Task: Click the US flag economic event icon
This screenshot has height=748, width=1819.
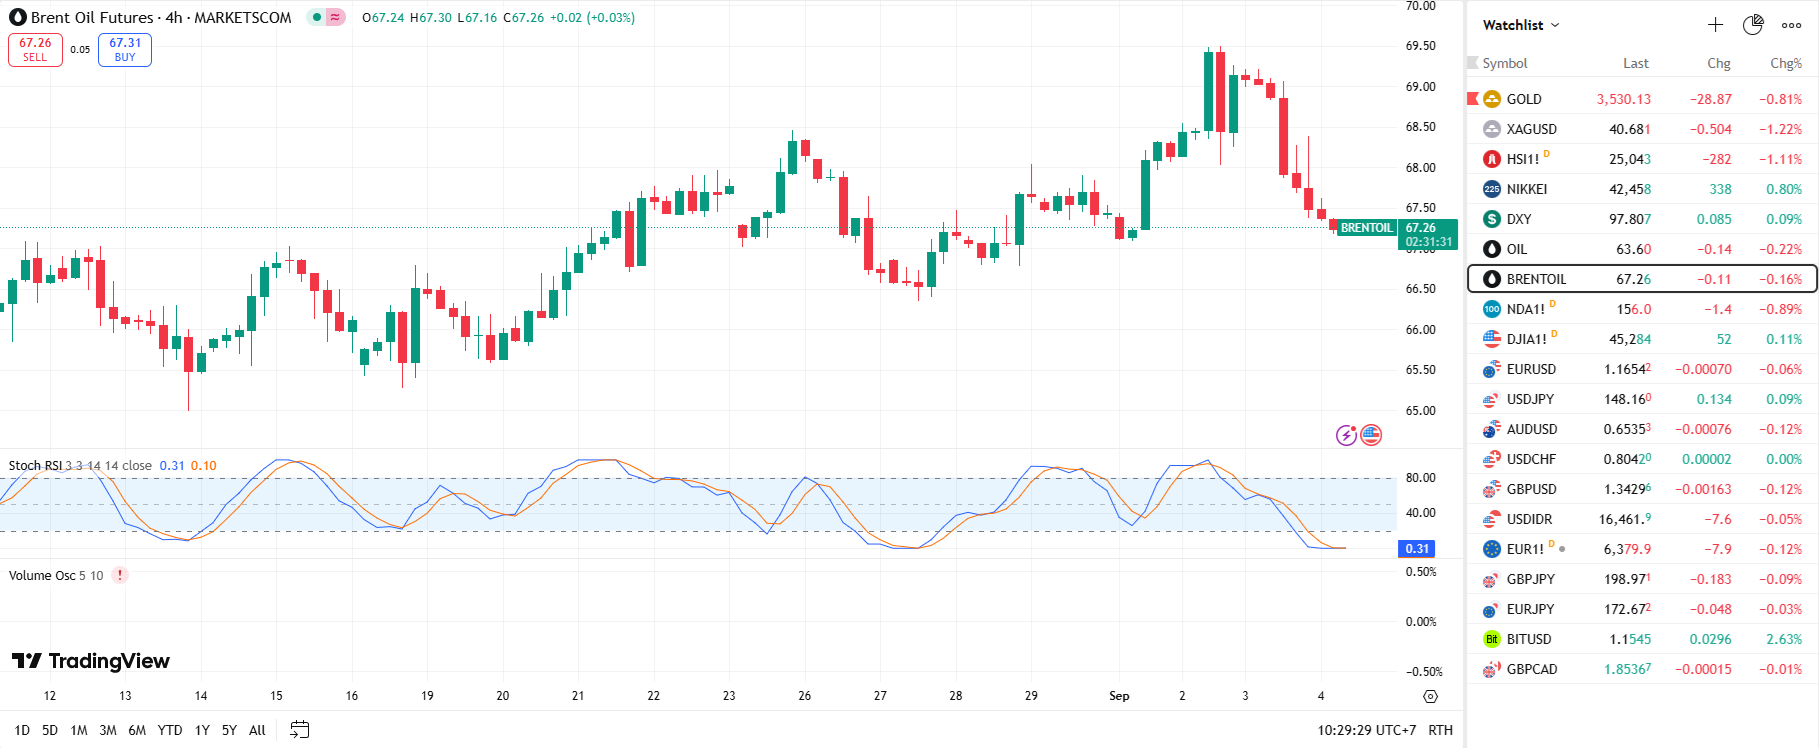Action: tap(1371, 435)
